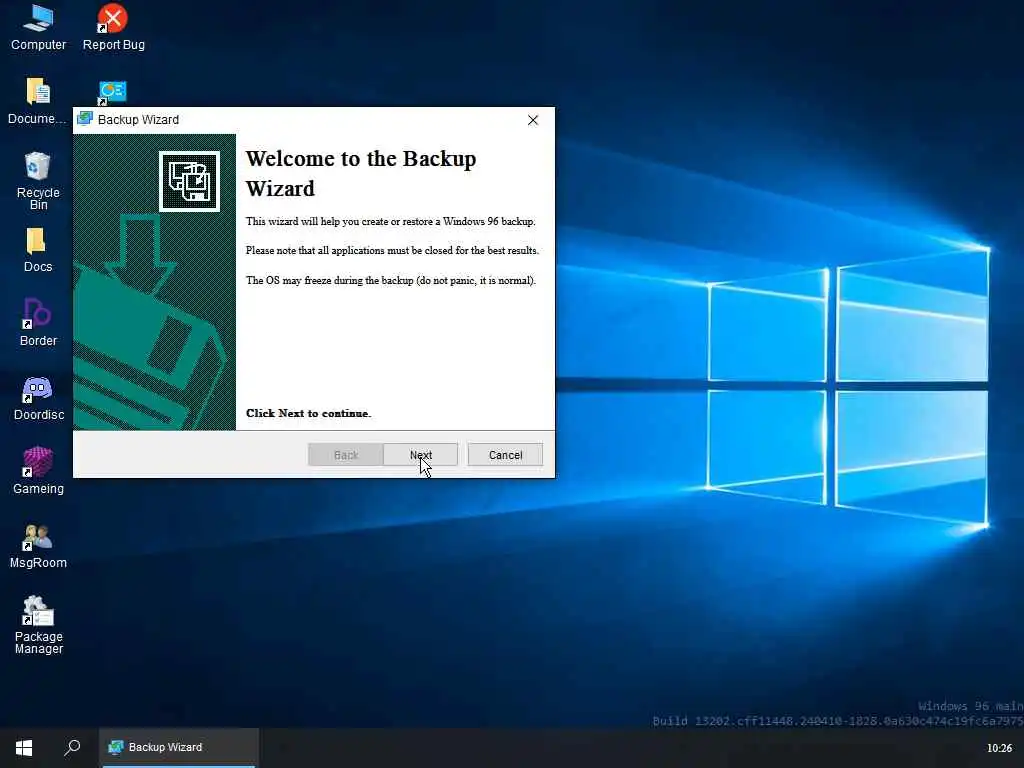The width and height of the screenshot is (1024, 768).
Task: Click Backup Wizard taskbar button
Action: click(x=179, y=747)
